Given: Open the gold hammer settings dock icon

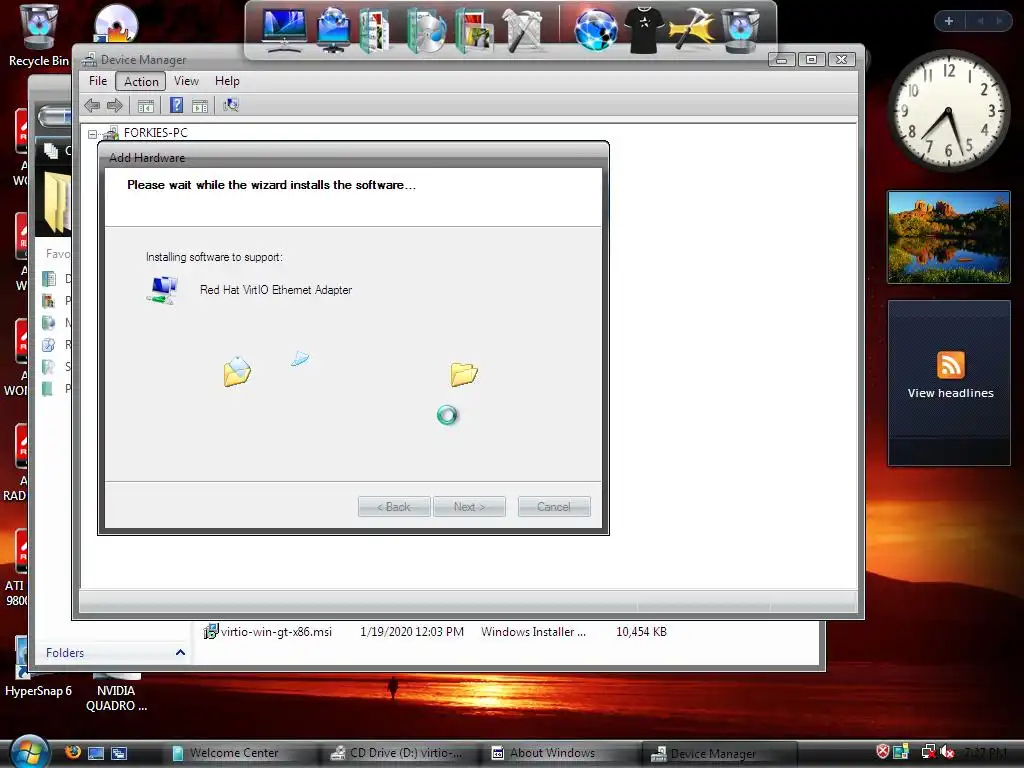Looking at the screenshot, I should 691,30.
